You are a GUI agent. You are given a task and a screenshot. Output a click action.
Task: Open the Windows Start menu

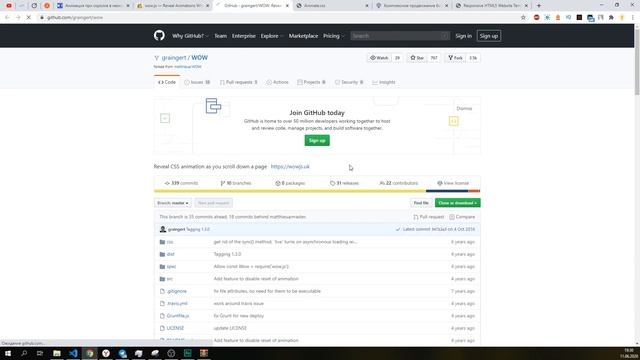pyautogui.click(x=8, y=353)
